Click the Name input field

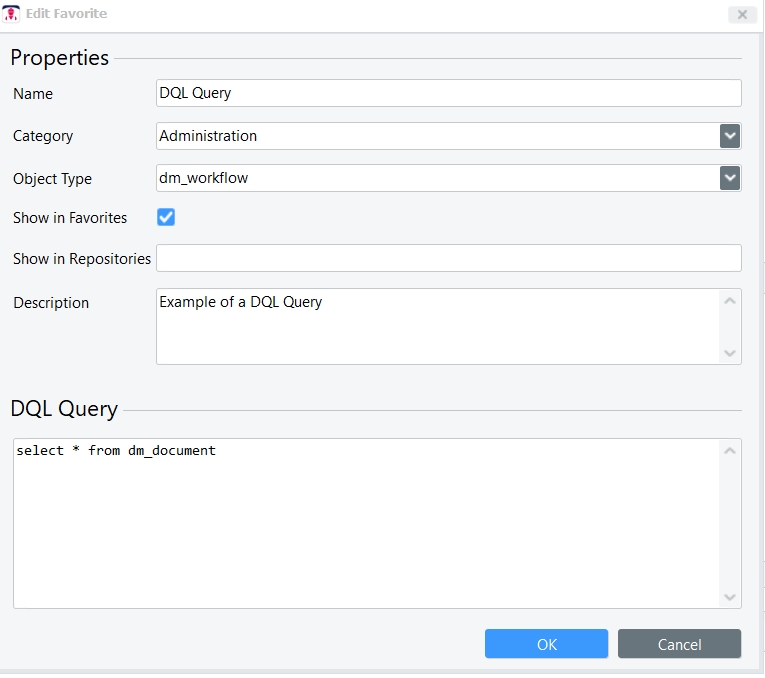click(448, 93)
